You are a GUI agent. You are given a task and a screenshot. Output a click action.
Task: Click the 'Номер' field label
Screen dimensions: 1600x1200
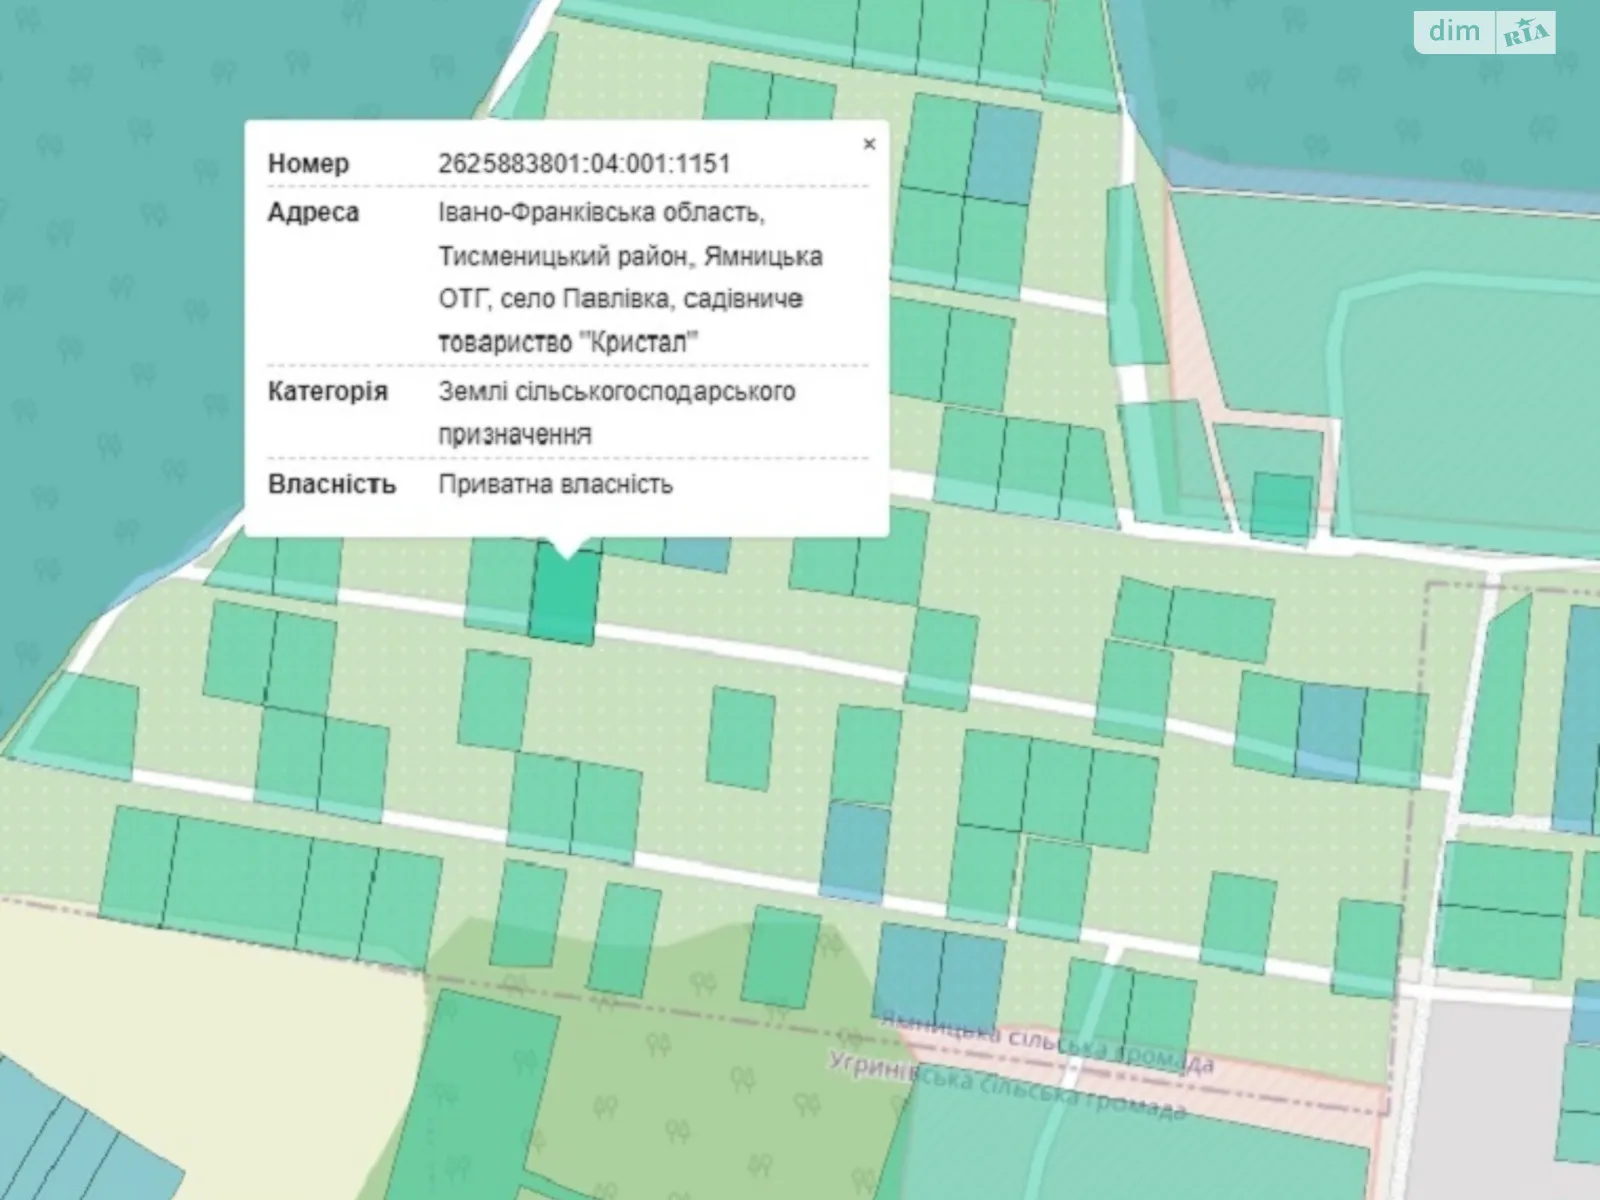pyautogui.click(x=308, y=163)
